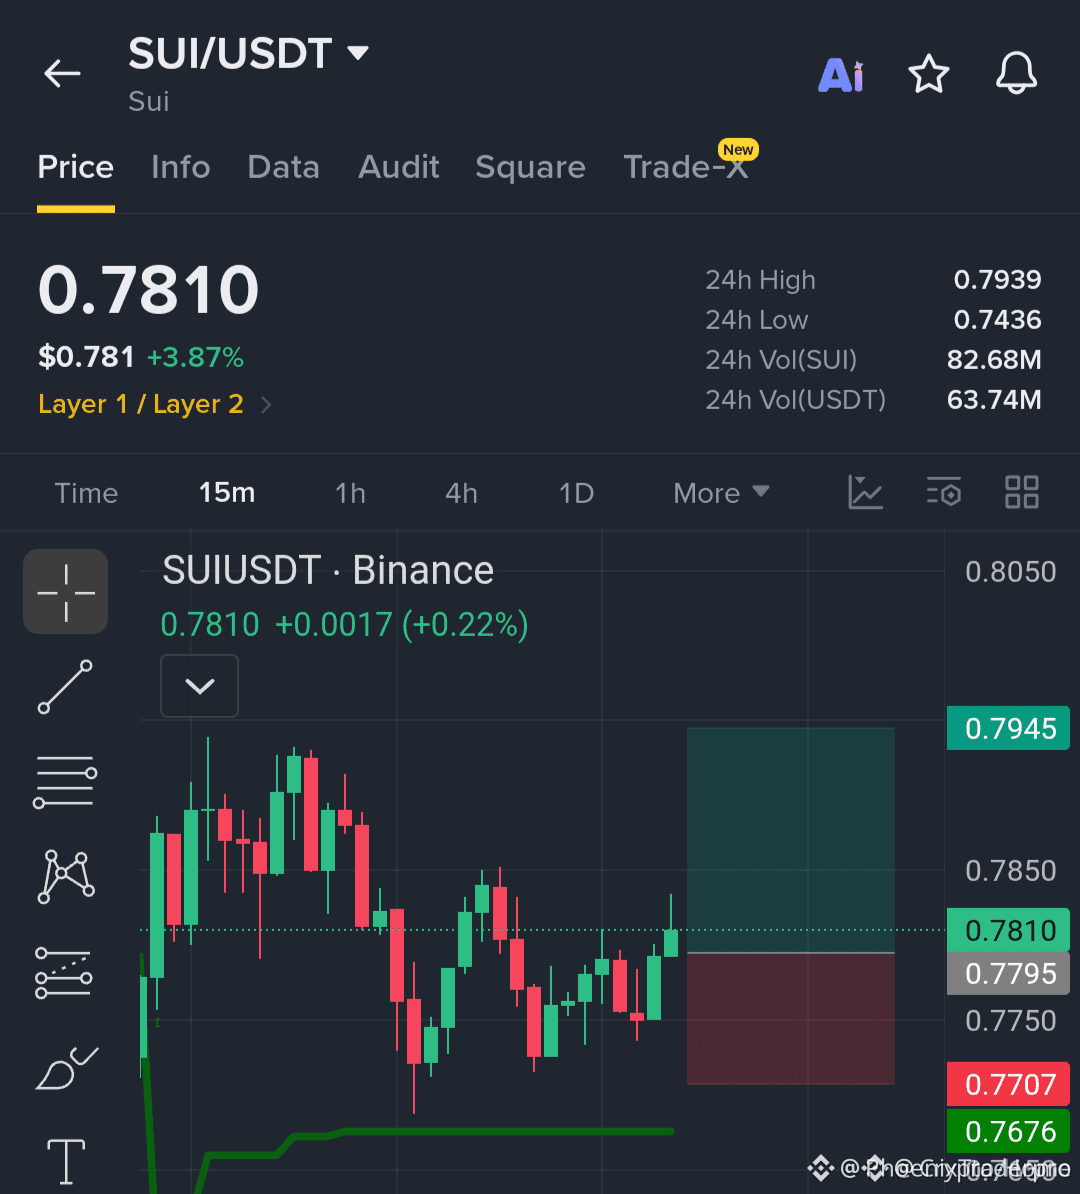Image resolution: width=1080 pixels, height=1194 pixels.
Task: Select the 4h chart interval
Action: point(462,493)
